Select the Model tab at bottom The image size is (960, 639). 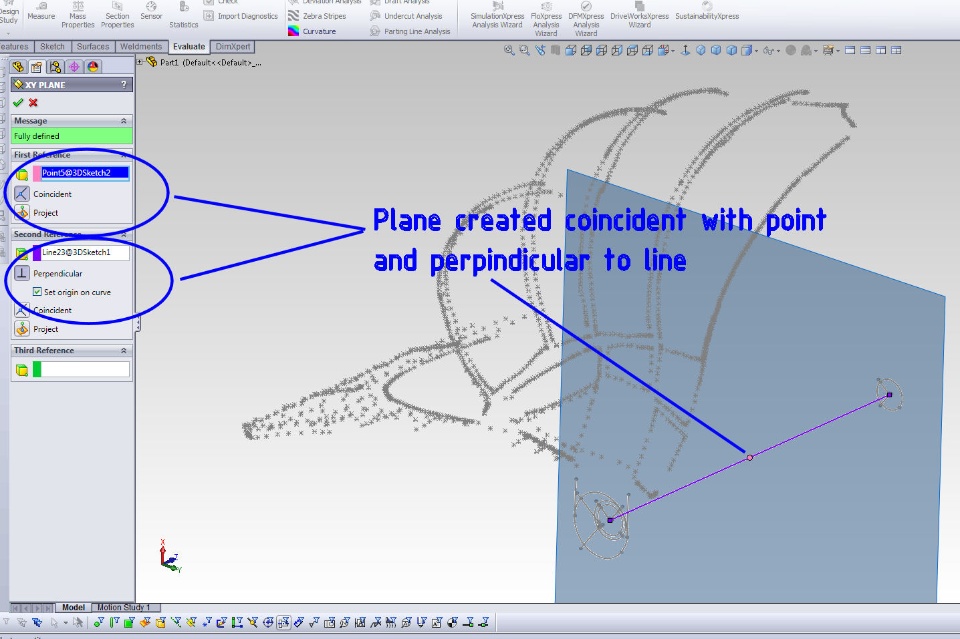point(73,607)
